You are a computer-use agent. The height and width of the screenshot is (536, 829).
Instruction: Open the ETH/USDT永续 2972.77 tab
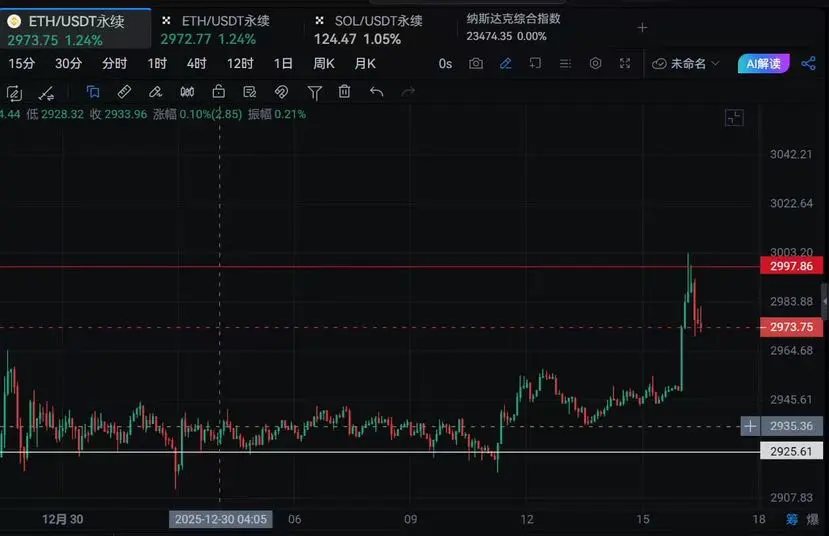(x=228, y=30)
